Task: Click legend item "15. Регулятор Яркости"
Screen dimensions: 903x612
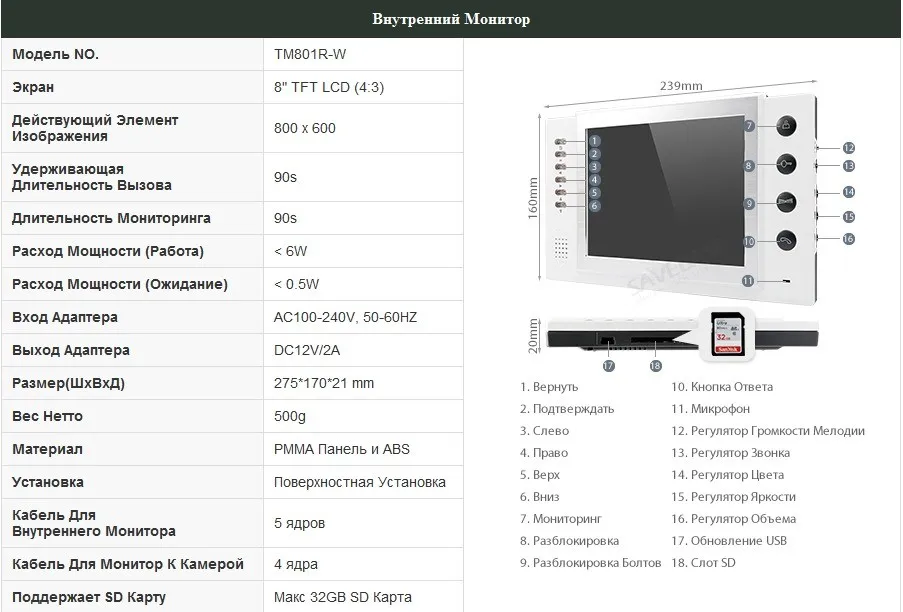Action: (734, 497)
